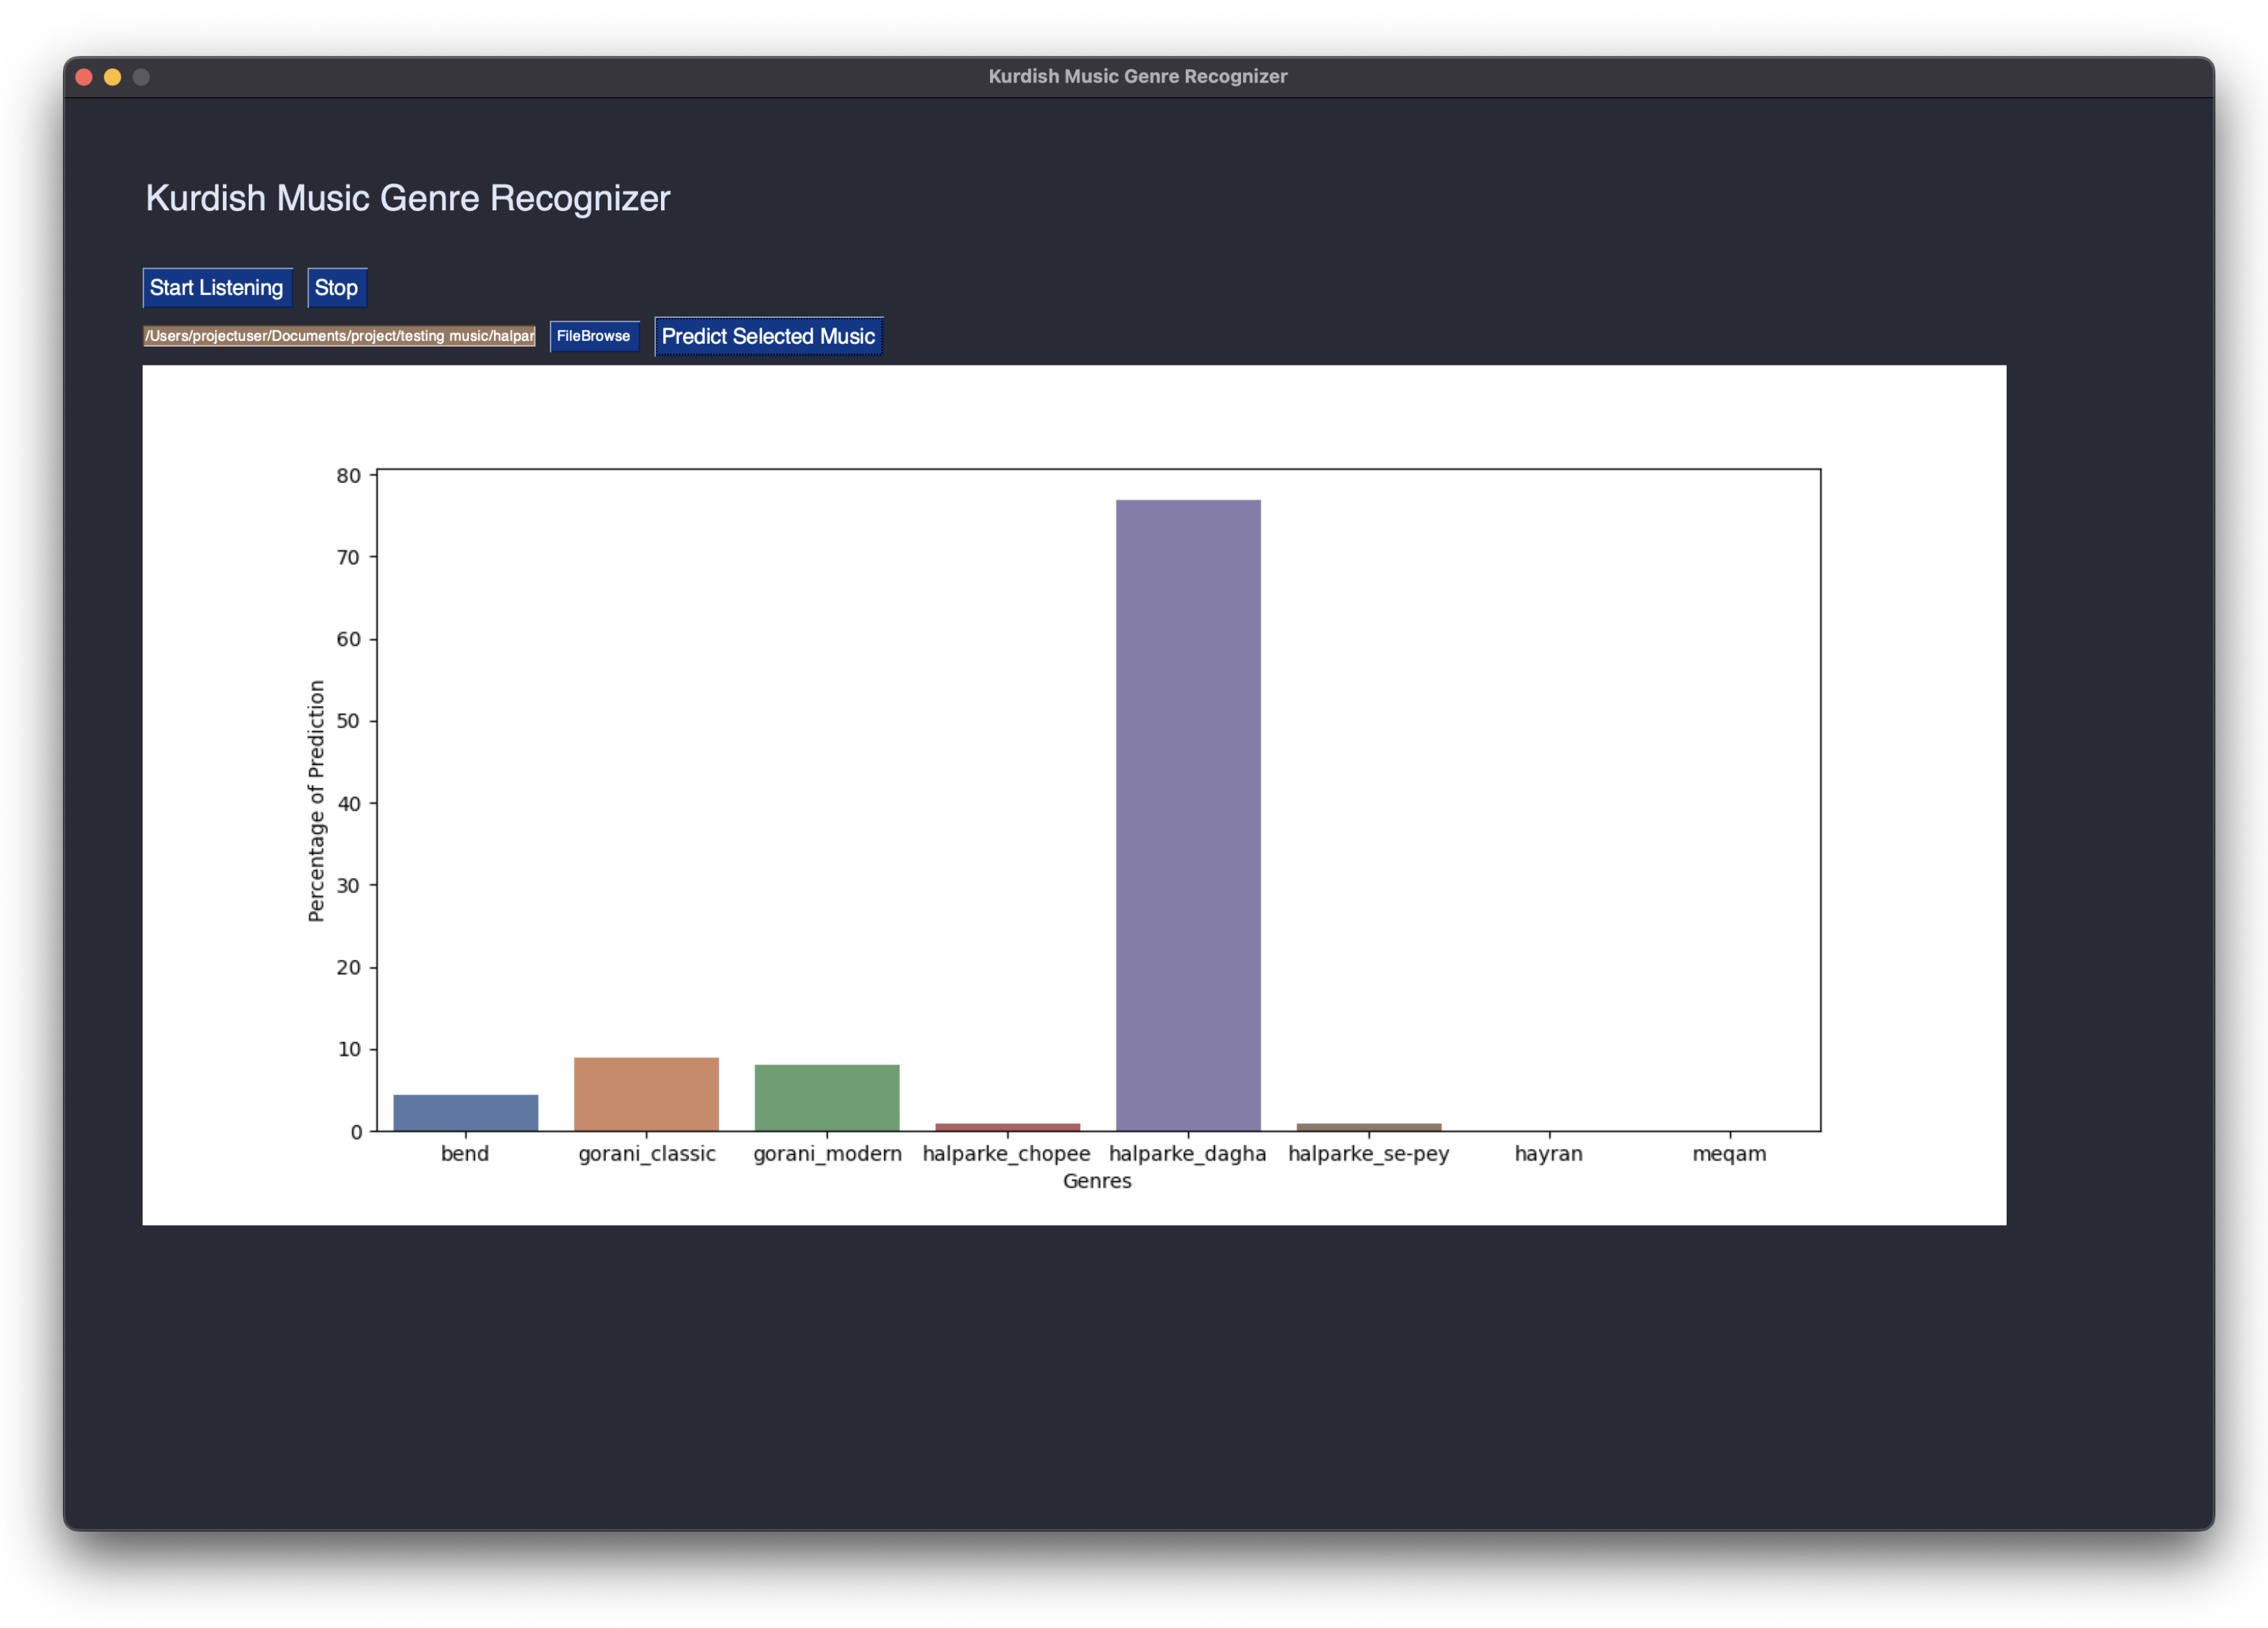Click the blue bend bar

[x=465, y=1112]
